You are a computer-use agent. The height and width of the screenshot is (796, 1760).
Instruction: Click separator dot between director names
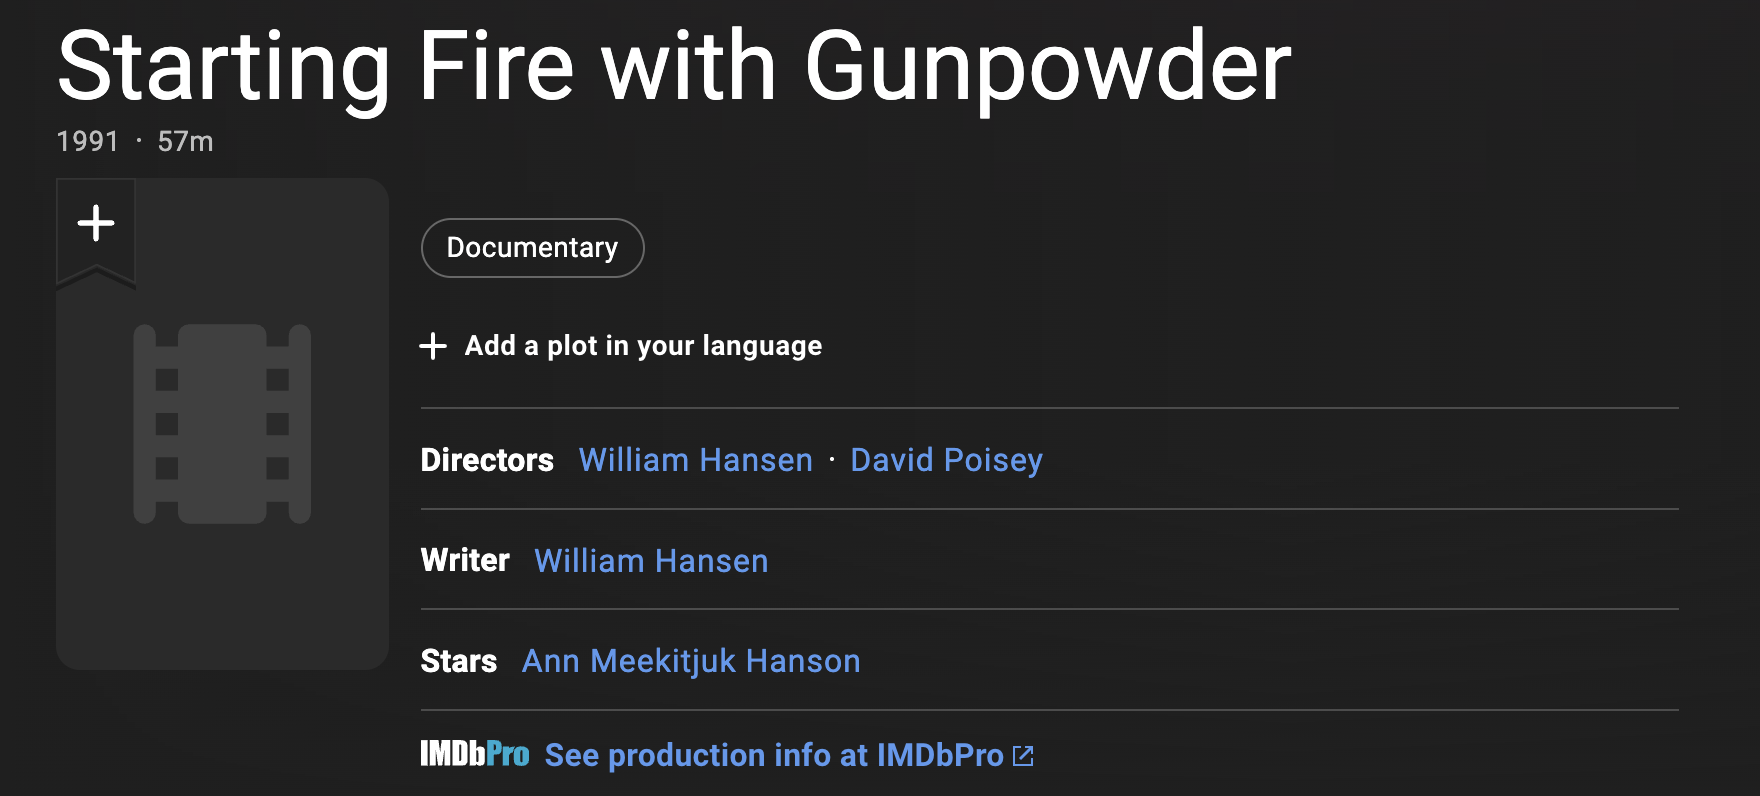[832, 460]
